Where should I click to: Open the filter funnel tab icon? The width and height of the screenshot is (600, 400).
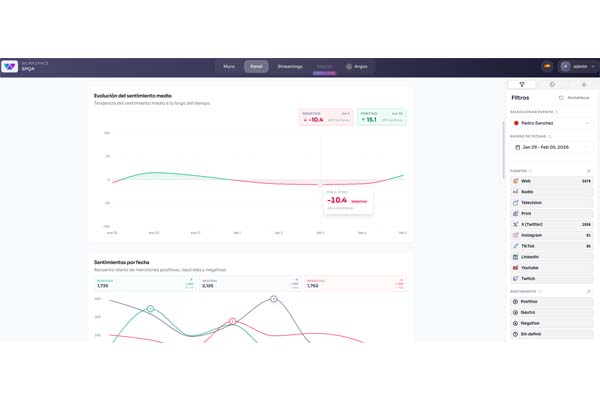[521, 85]
